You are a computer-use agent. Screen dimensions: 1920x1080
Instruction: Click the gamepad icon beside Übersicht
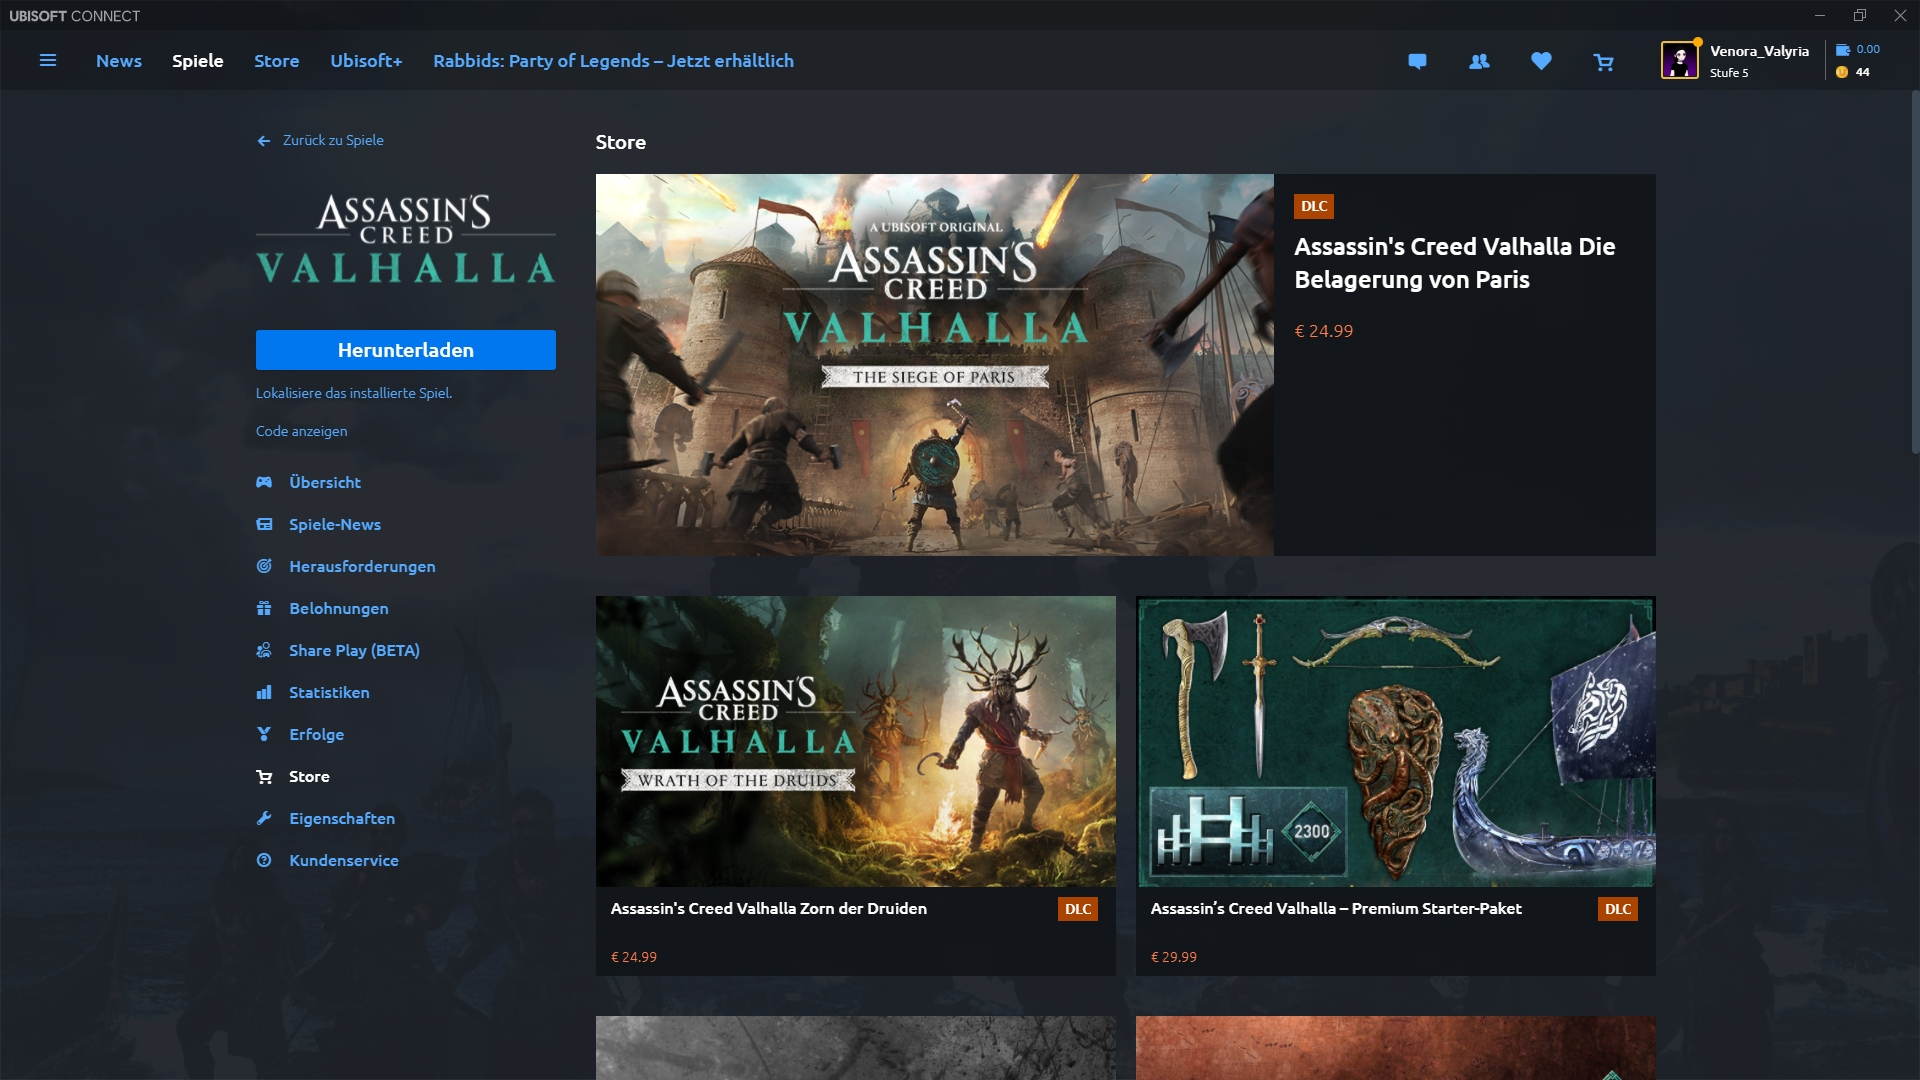pyautogui.click(x=264, y=482)
